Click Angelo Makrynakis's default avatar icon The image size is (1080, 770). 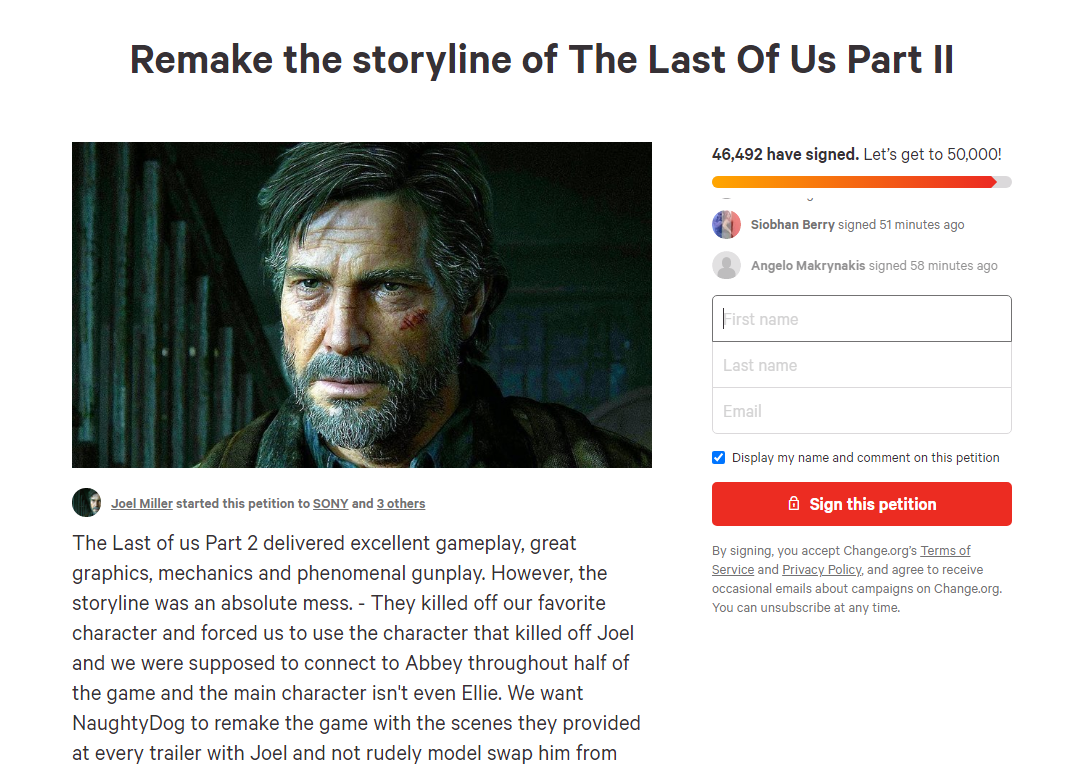point(726,266)
